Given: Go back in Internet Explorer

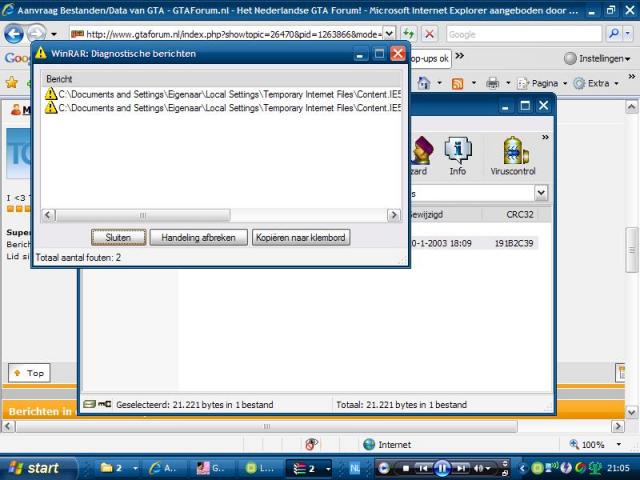Looking at the screenshot, I should click(x=14, y=34).
